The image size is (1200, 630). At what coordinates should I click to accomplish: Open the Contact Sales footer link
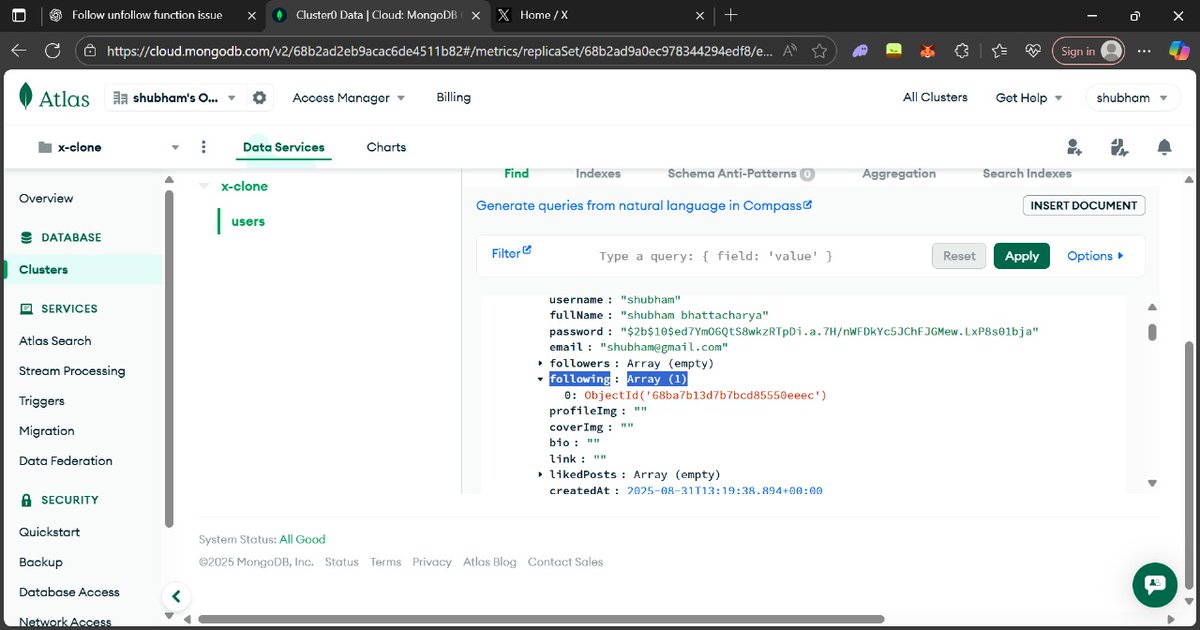pyautogui.click(x=566, y=562)
